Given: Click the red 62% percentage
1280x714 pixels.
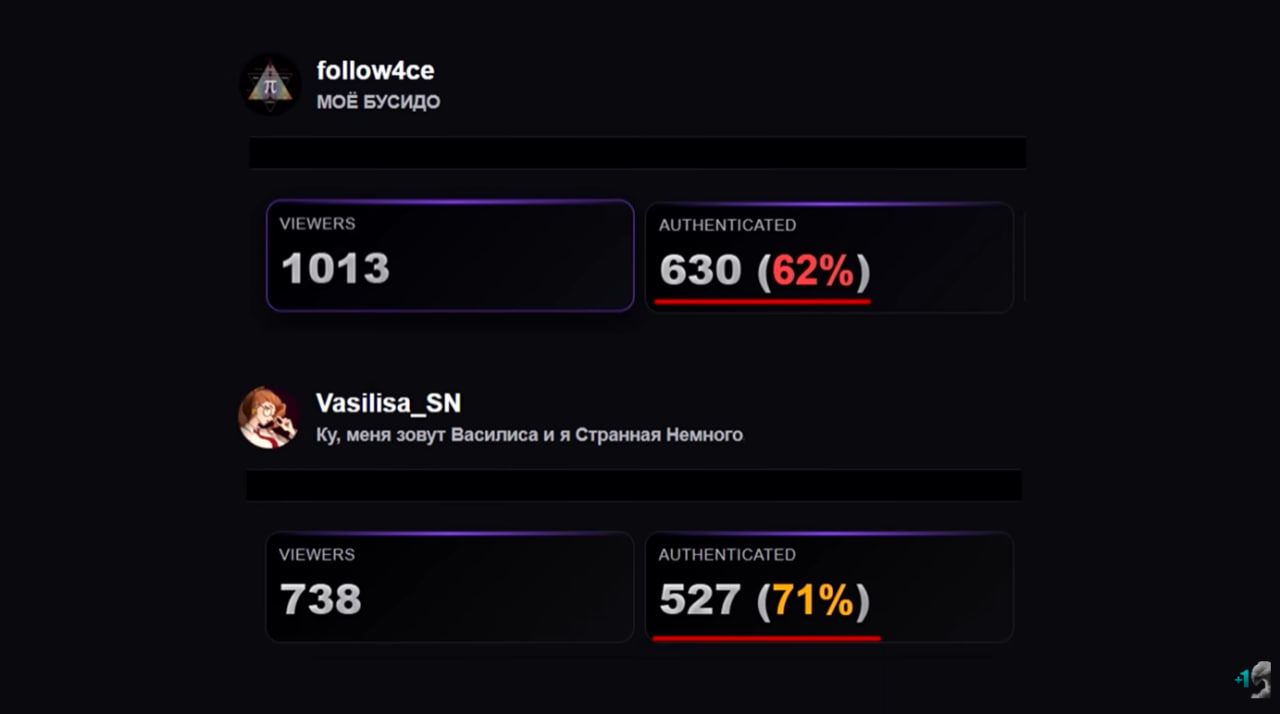Looking at the screenshot, I should click(812, 270).
